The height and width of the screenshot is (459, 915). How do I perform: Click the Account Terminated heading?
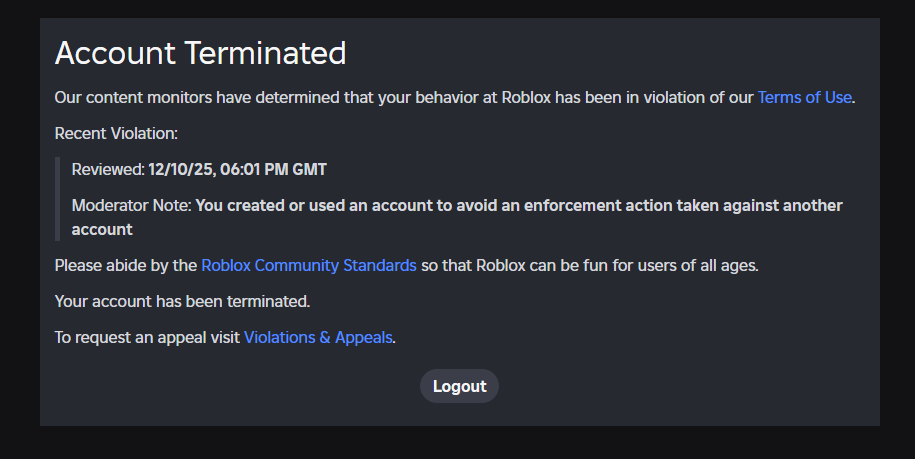(200, 53)
